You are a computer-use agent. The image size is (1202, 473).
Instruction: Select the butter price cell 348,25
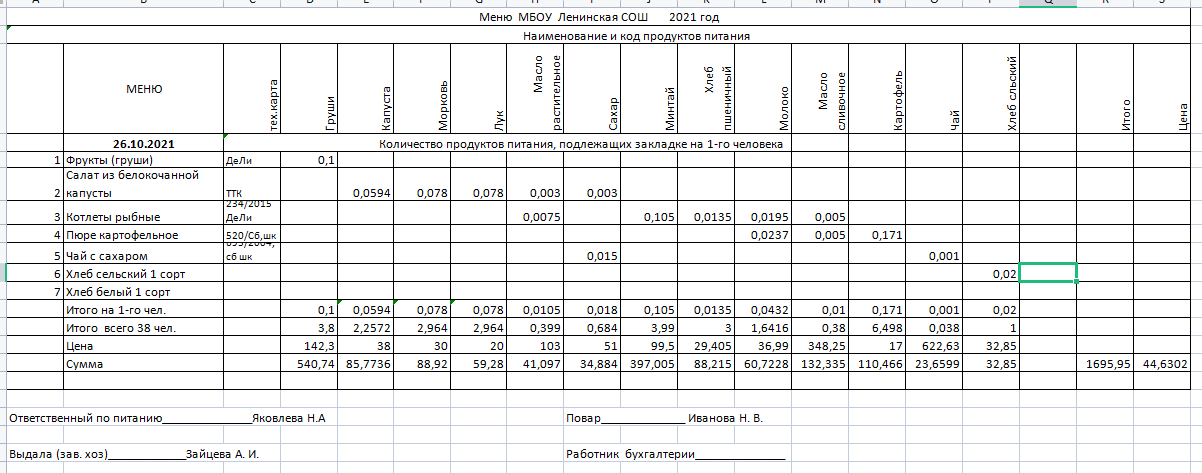click(x=820, y=346)
